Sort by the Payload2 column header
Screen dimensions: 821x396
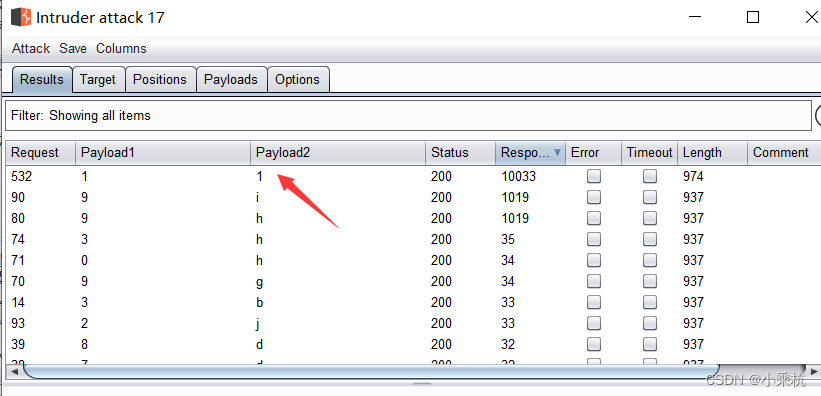(x=338, y=153)
